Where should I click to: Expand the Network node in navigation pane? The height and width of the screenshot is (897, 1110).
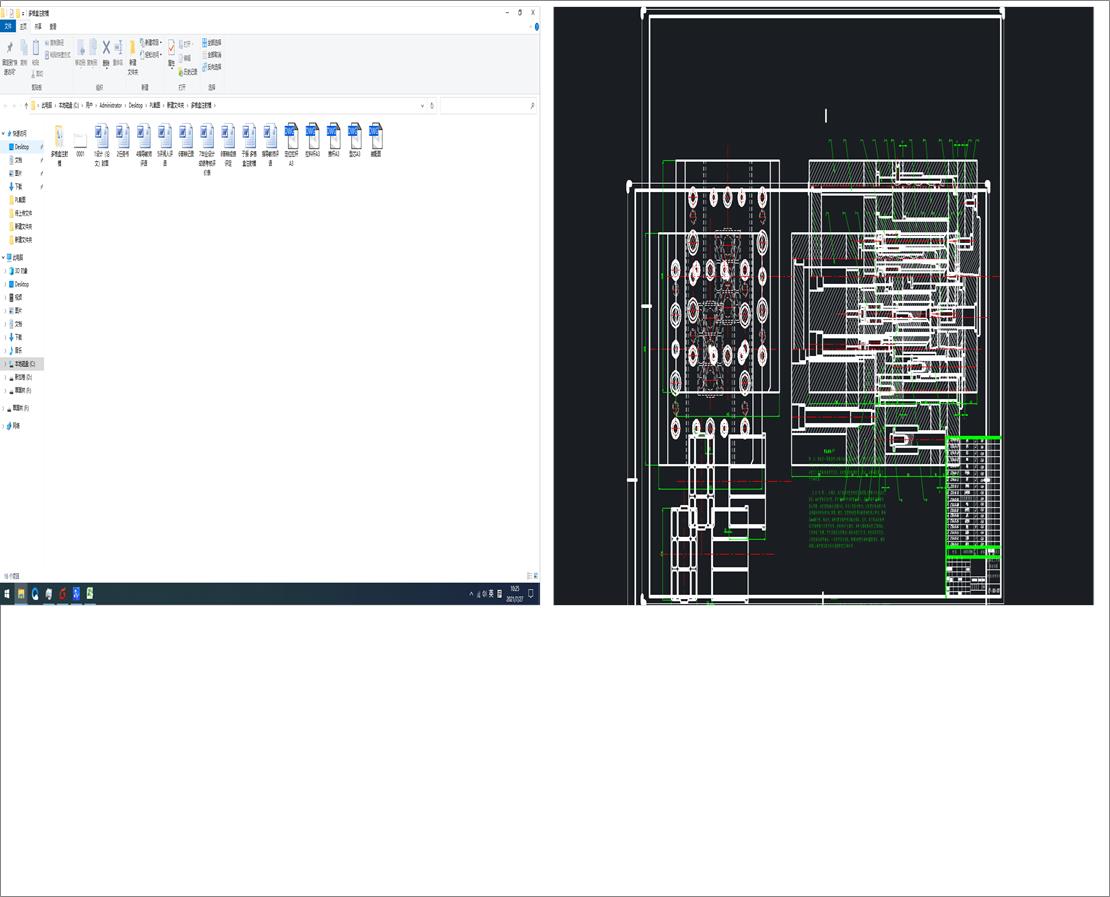pos(4,426)
